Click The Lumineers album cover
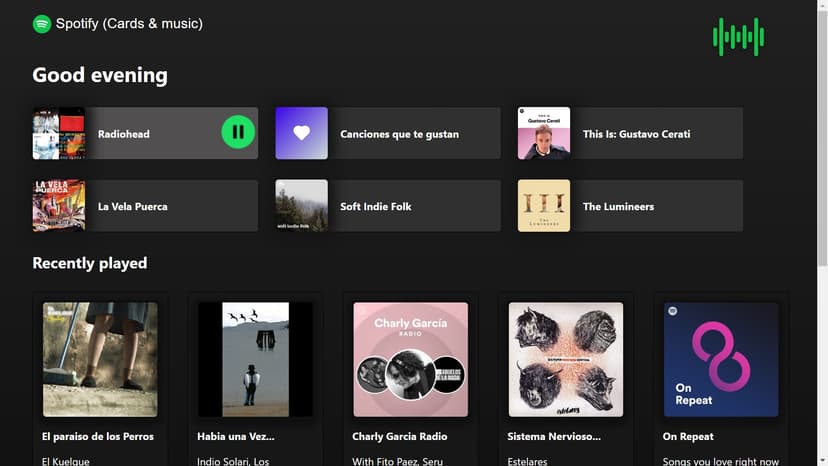 pyautogui.click(x=544, y=206)
